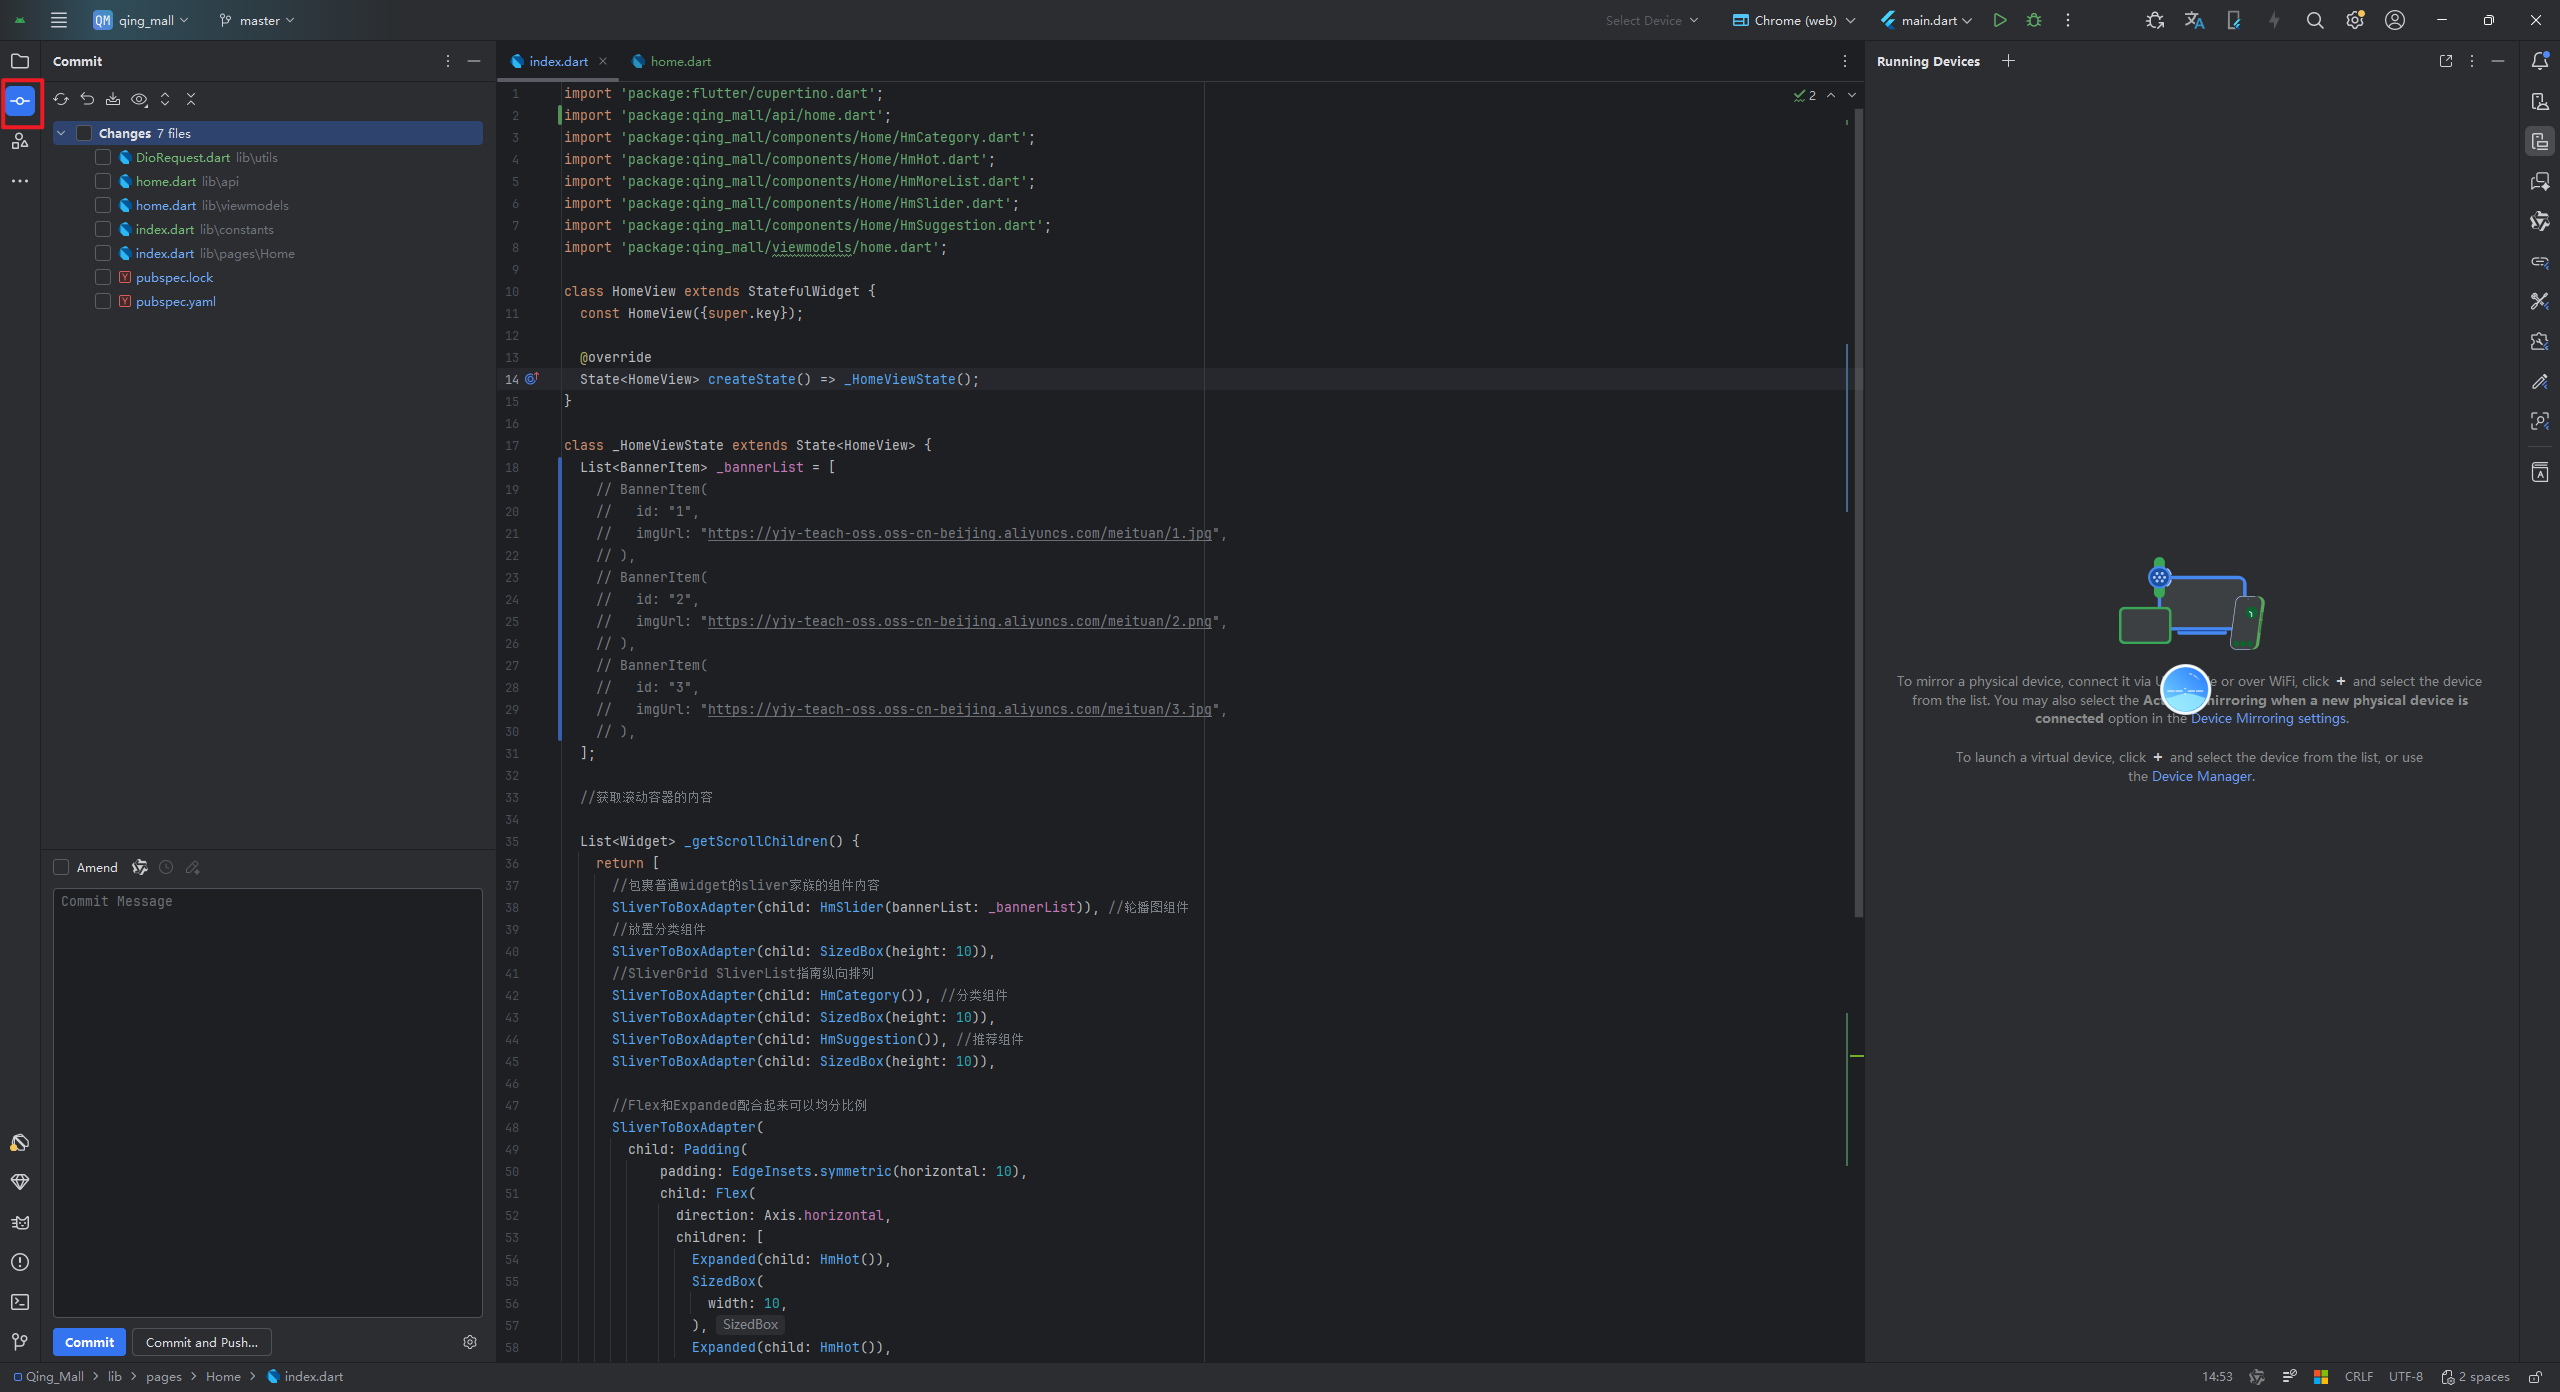
Task: Open the Terminal tool window
Action: 20,1302
